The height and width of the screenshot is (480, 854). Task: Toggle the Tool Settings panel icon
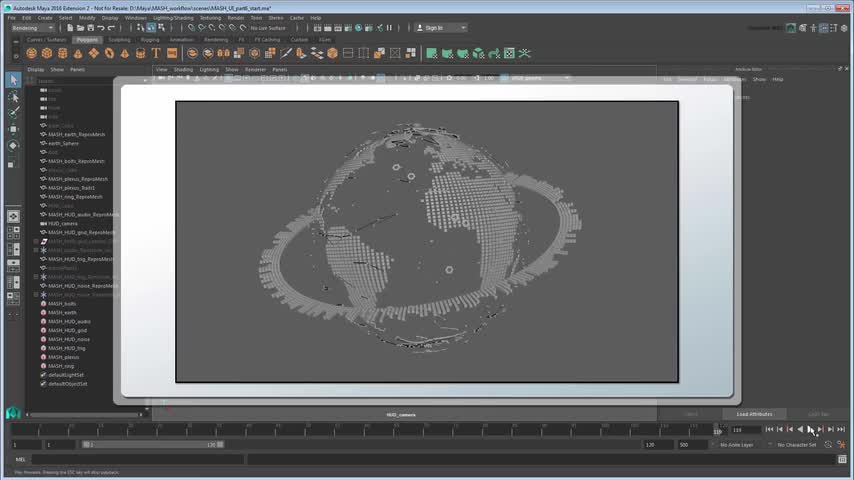point(834,28)
